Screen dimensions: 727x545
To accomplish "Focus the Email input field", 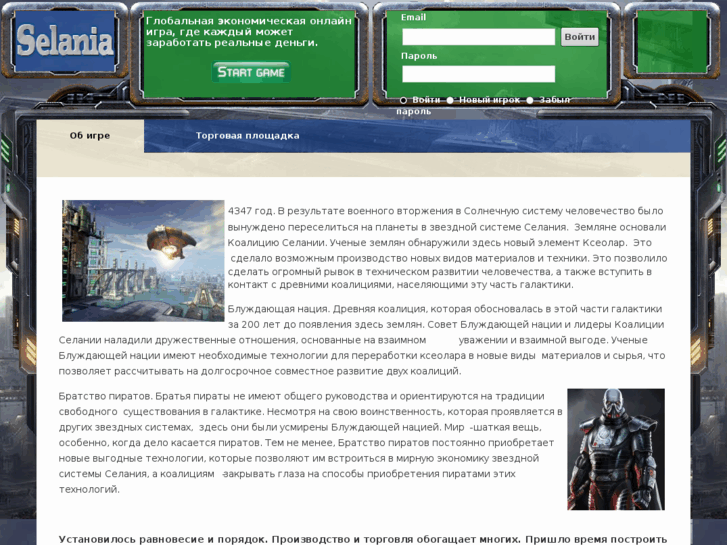I will [478, 37].
